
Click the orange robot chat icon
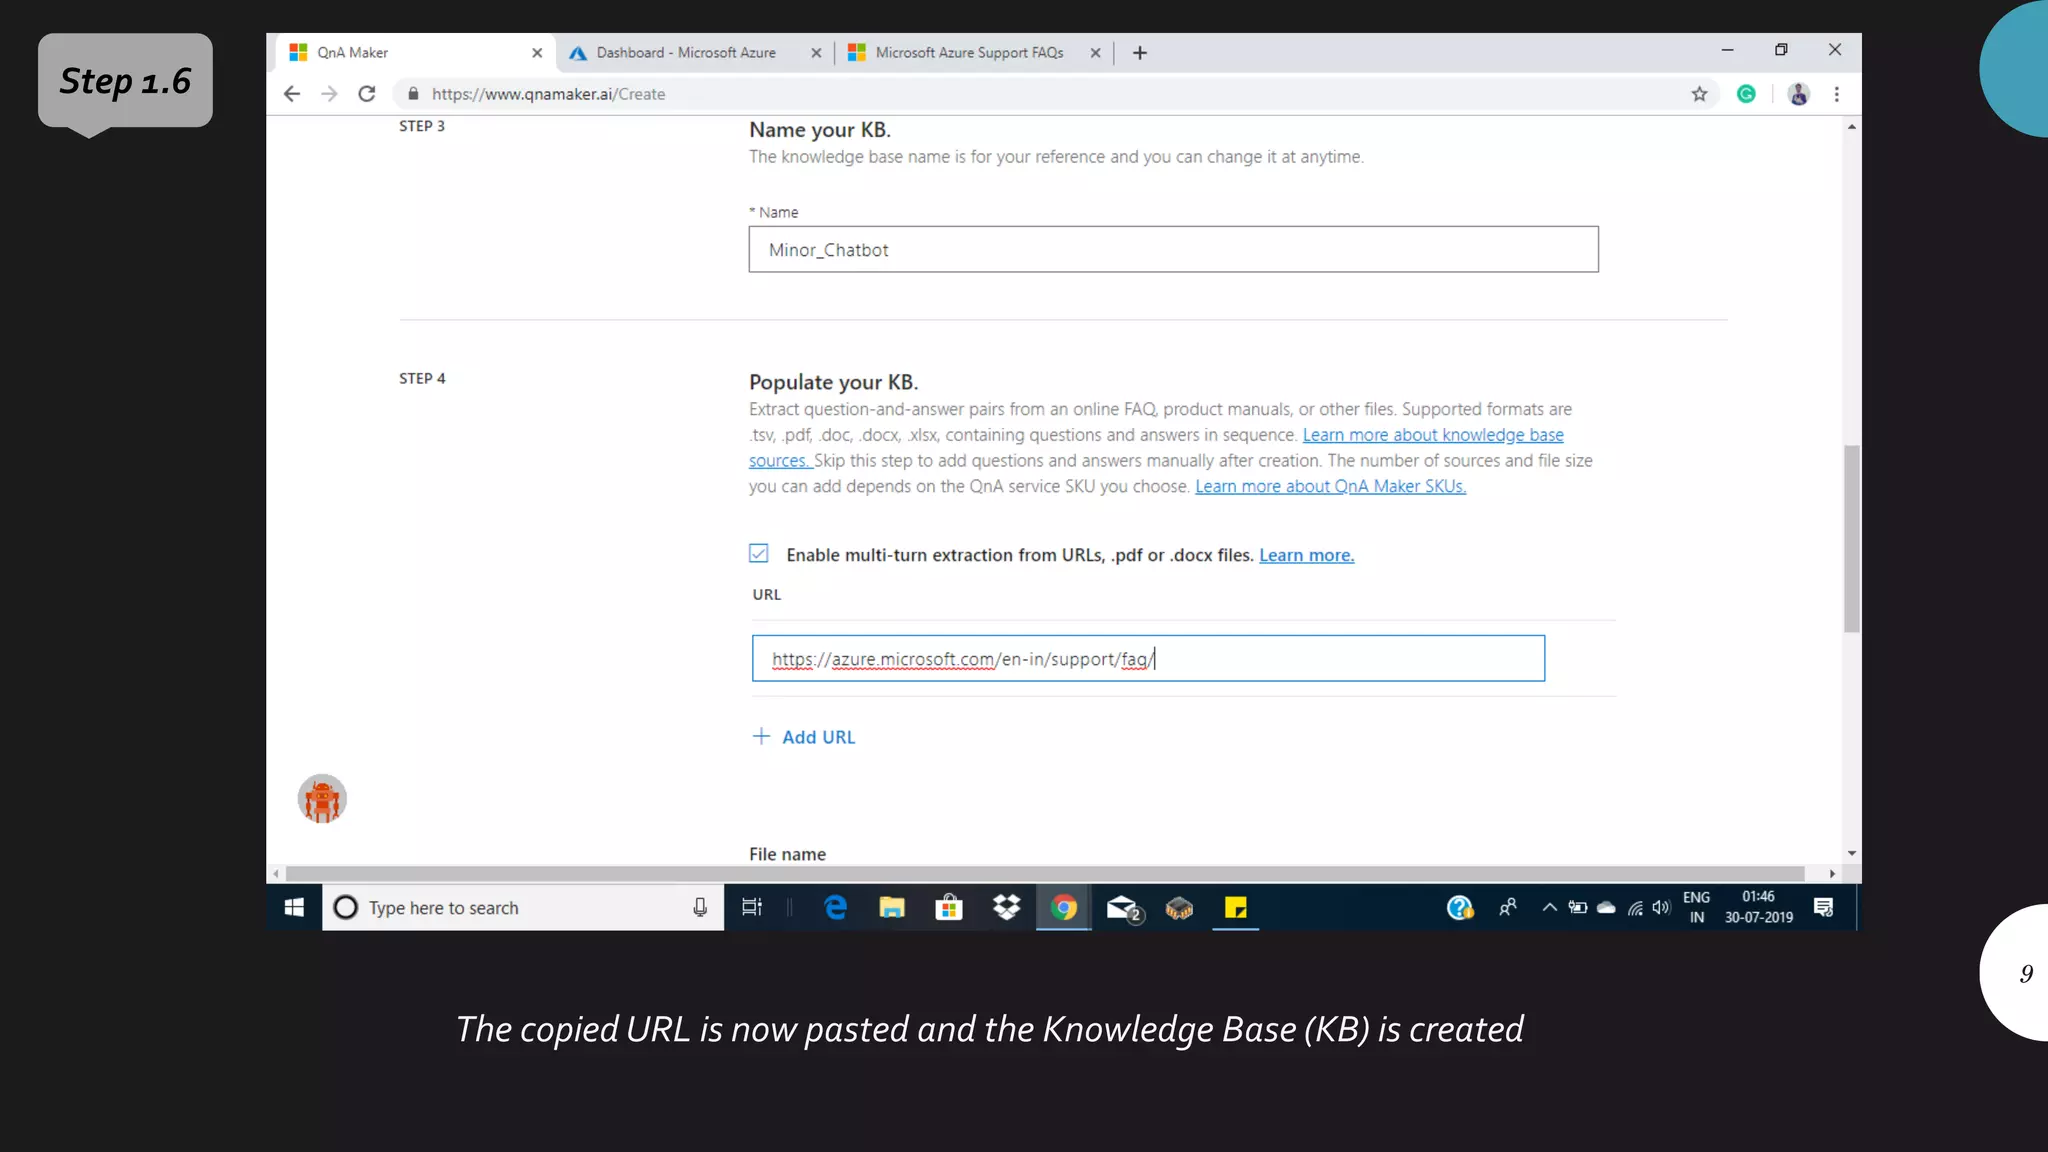coord(322,799)
